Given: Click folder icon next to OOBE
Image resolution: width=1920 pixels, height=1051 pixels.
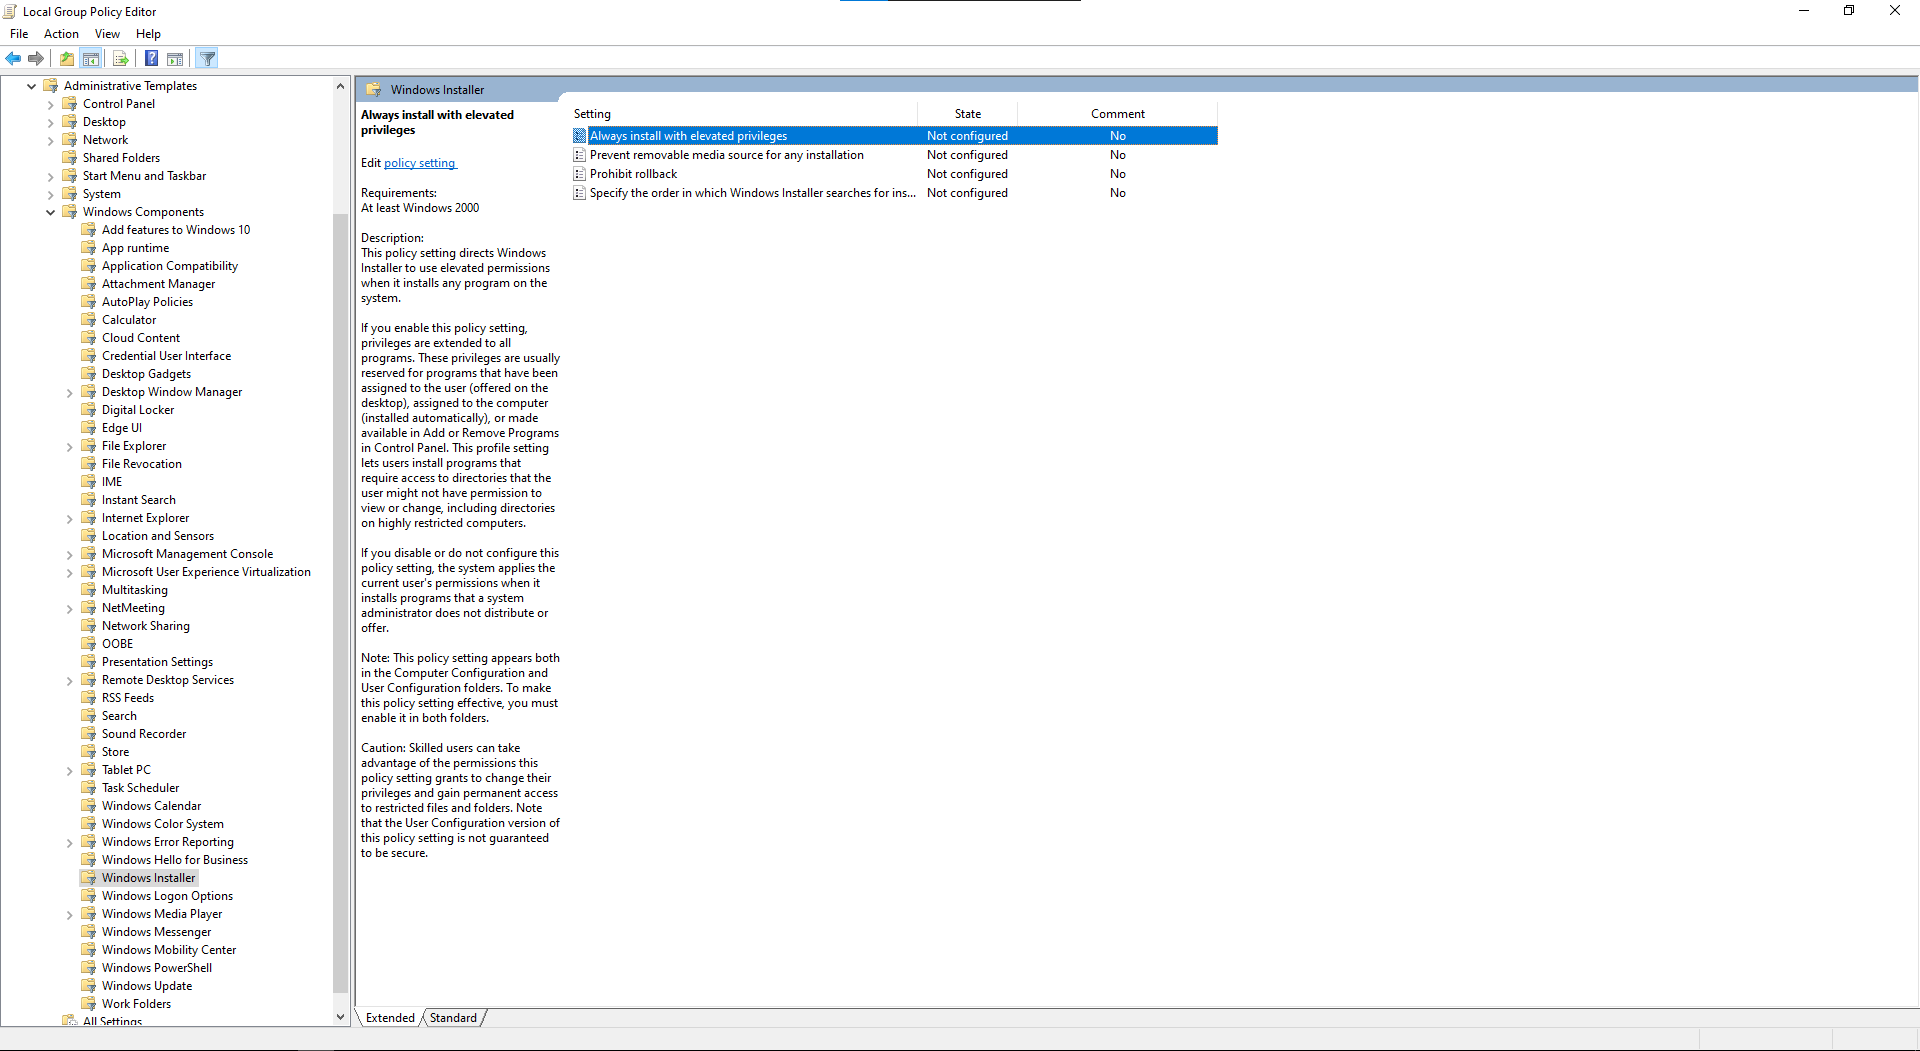Looking at the screenshot, I should click(89, 644).
